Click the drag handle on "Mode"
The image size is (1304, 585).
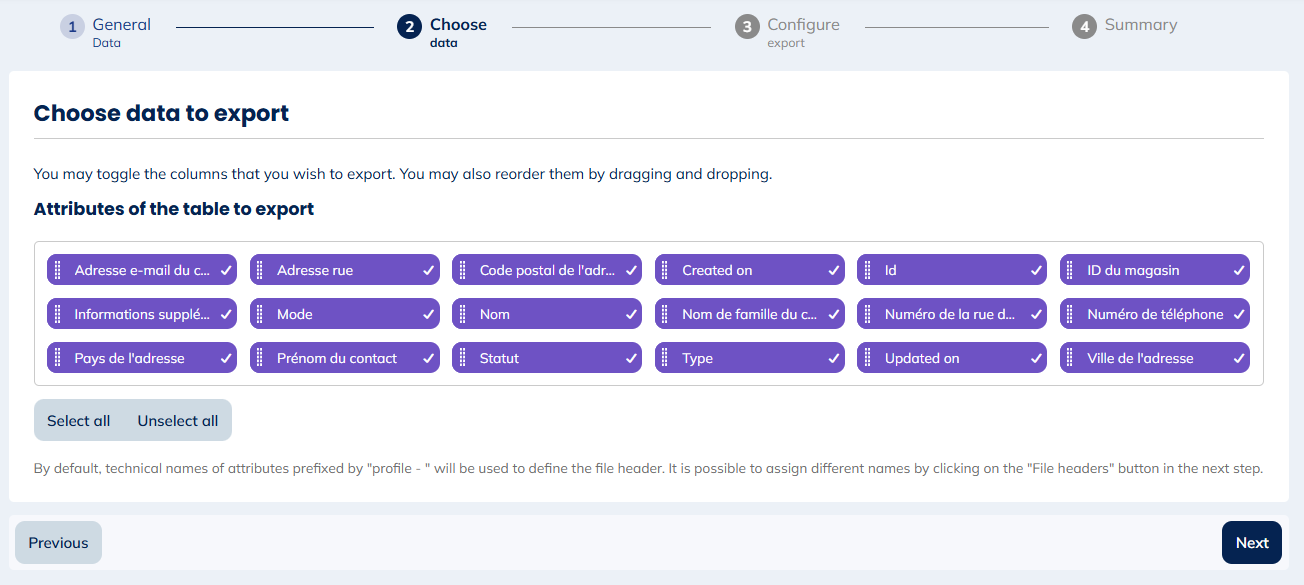click(262, 313)
